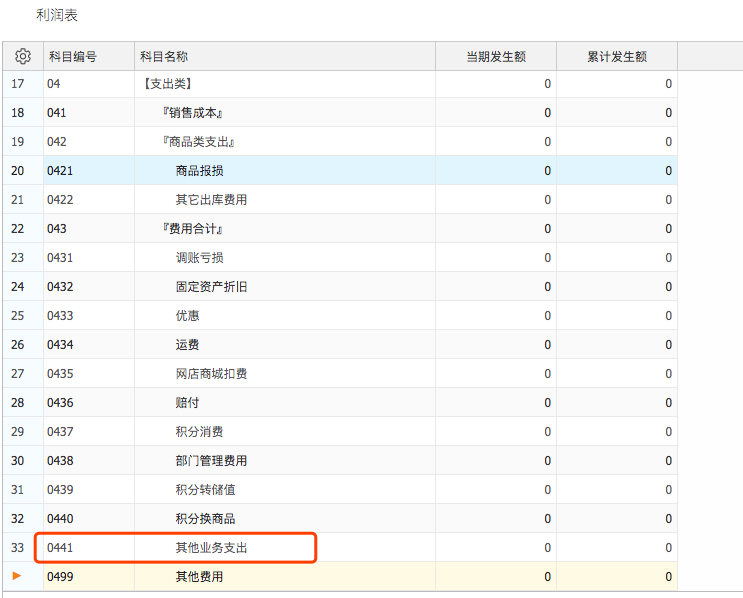This screenshot has height=598, width=743.
Task: Click the 累计发生额 column header
Action: [x=617, y=57]
